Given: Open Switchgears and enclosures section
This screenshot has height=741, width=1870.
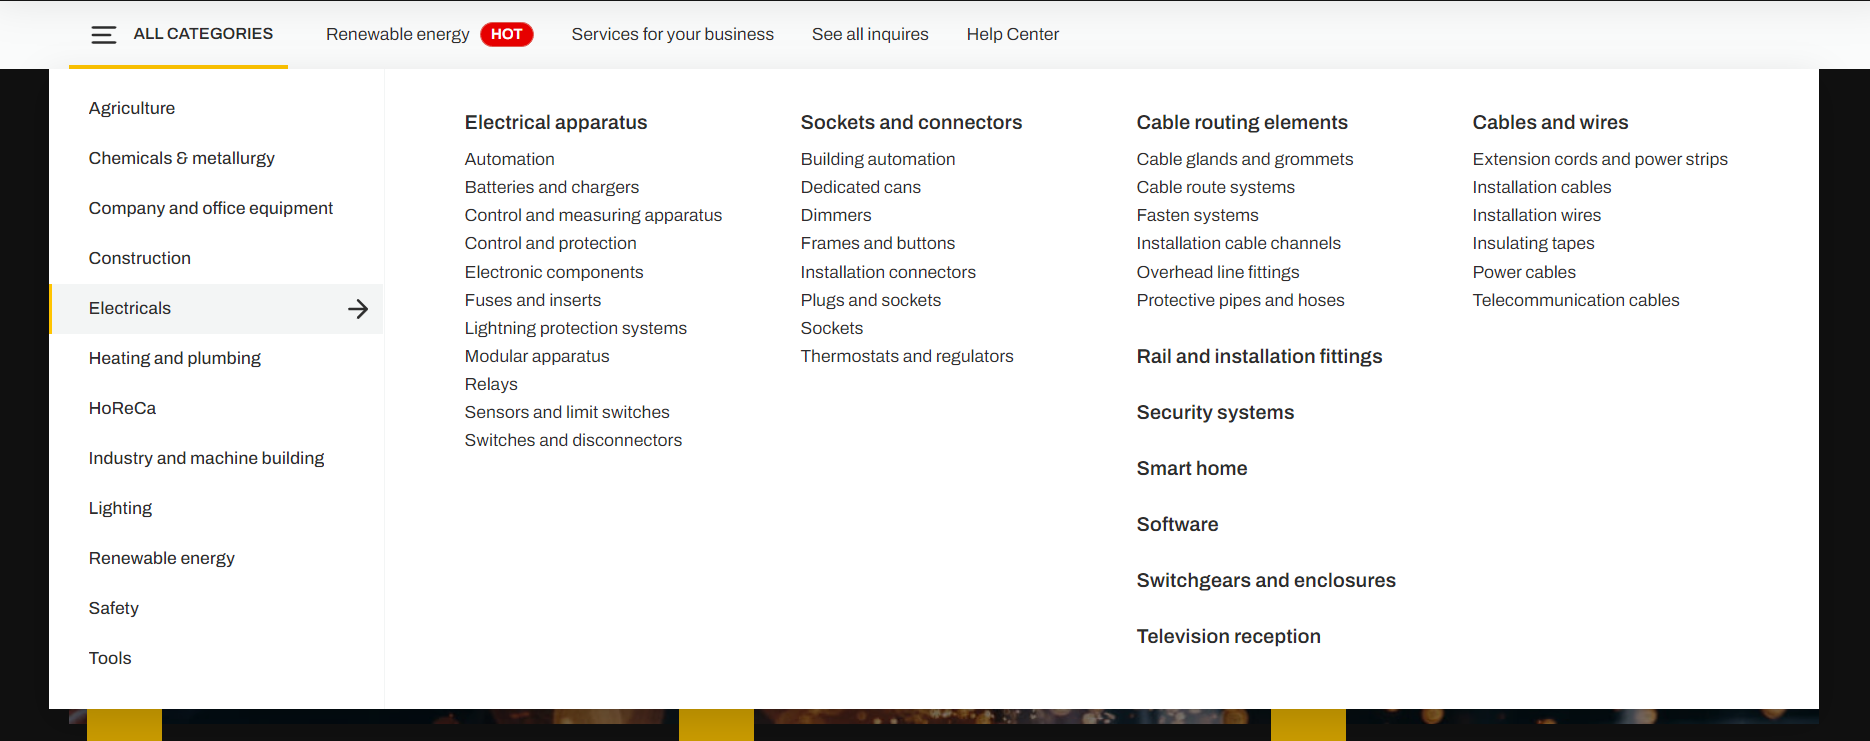Looking at the screenshot, I should (x=1266, y=580).
